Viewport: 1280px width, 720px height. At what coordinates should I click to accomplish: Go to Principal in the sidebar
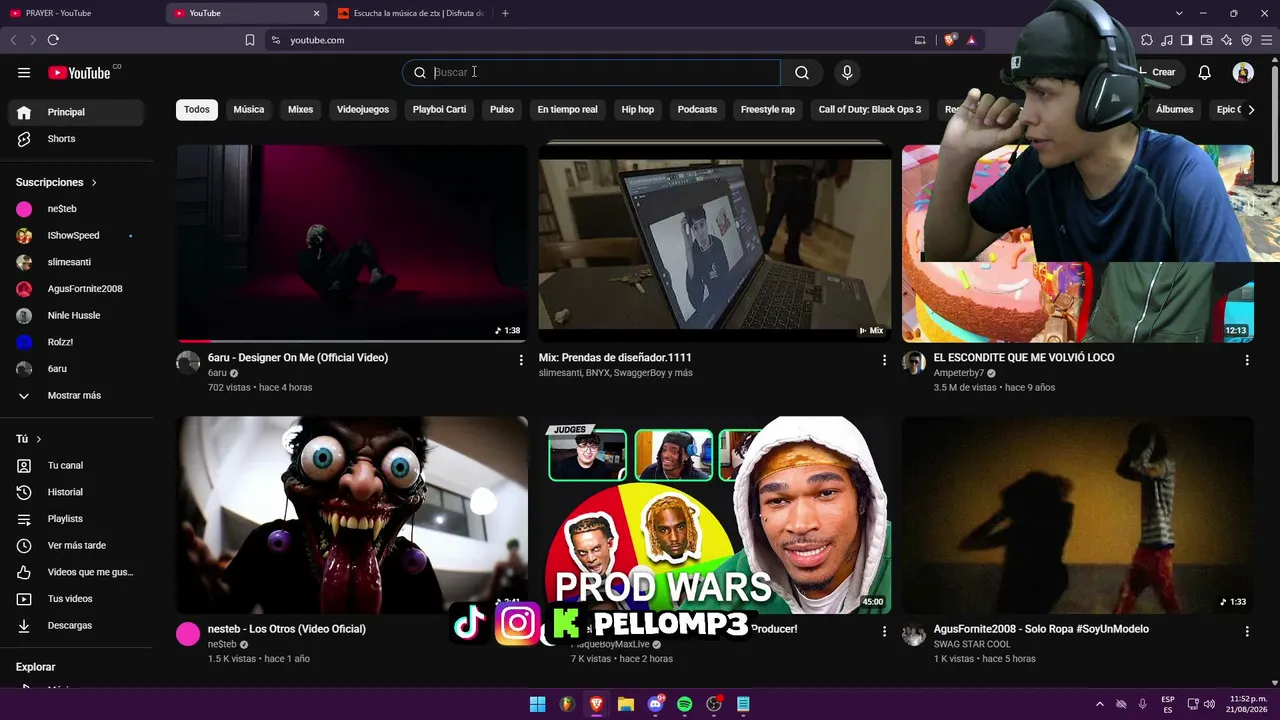click(x=76, y=112)
